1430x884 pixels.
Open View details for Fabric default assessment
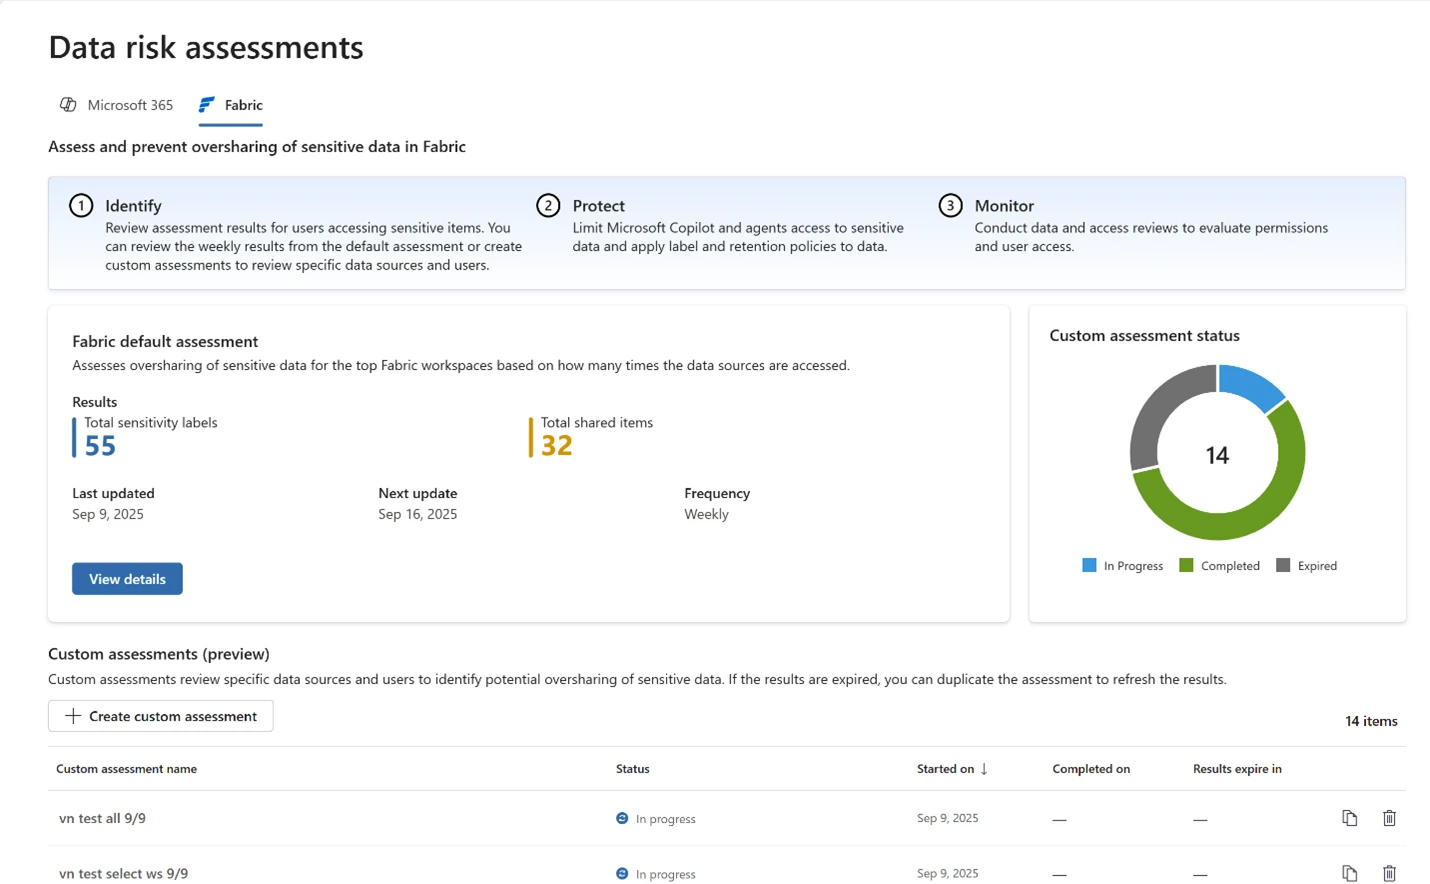(x=126, y=578)
